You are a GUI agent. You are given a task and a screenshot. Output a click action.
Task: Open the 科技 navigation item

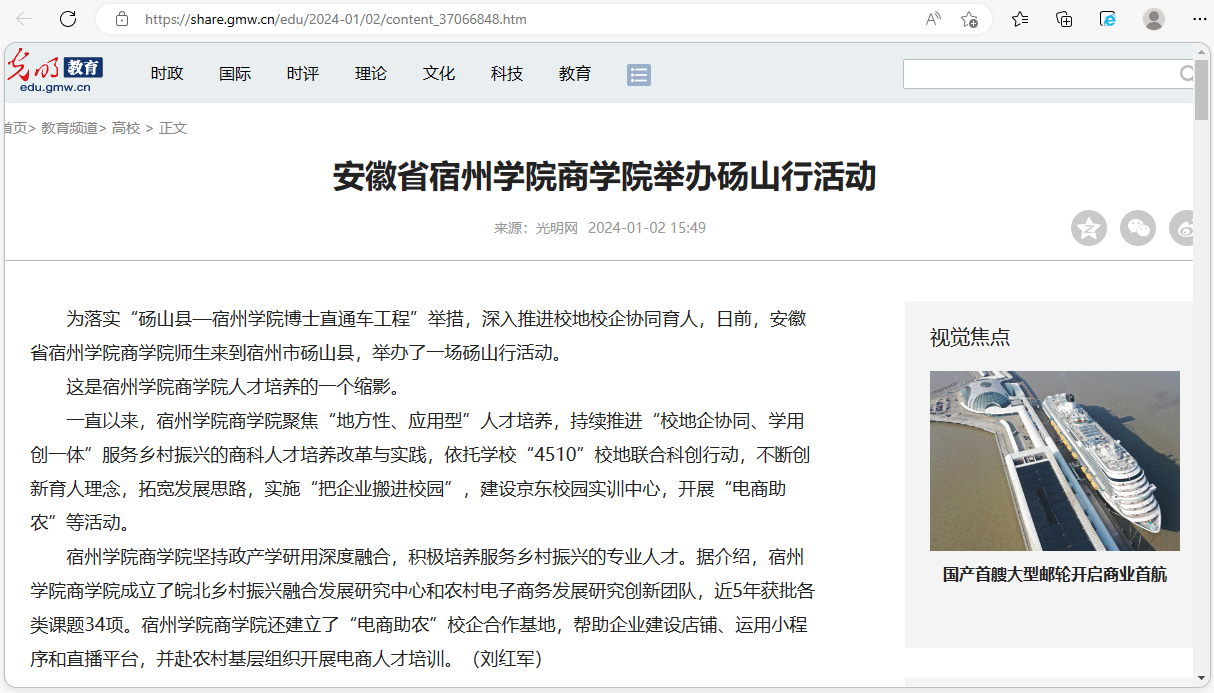click(507, 73)
